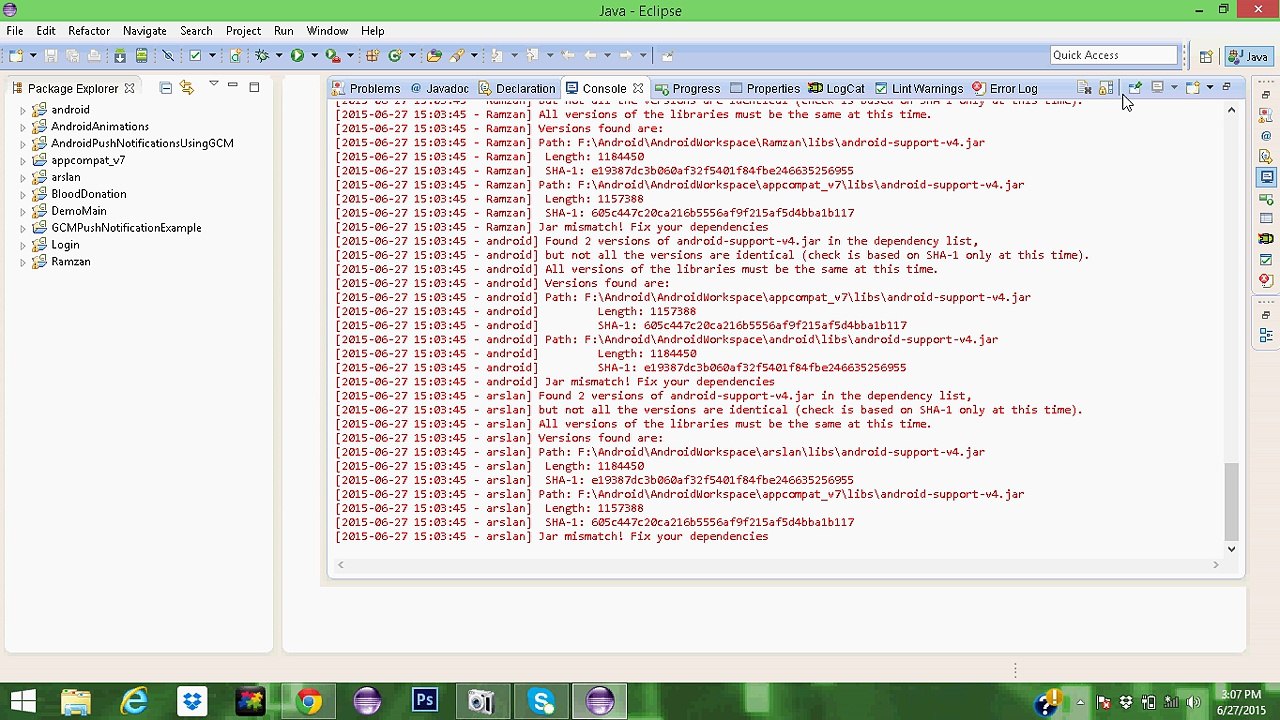Open the Navigate menu
The image size is (1280, 720).
[145, 31]
